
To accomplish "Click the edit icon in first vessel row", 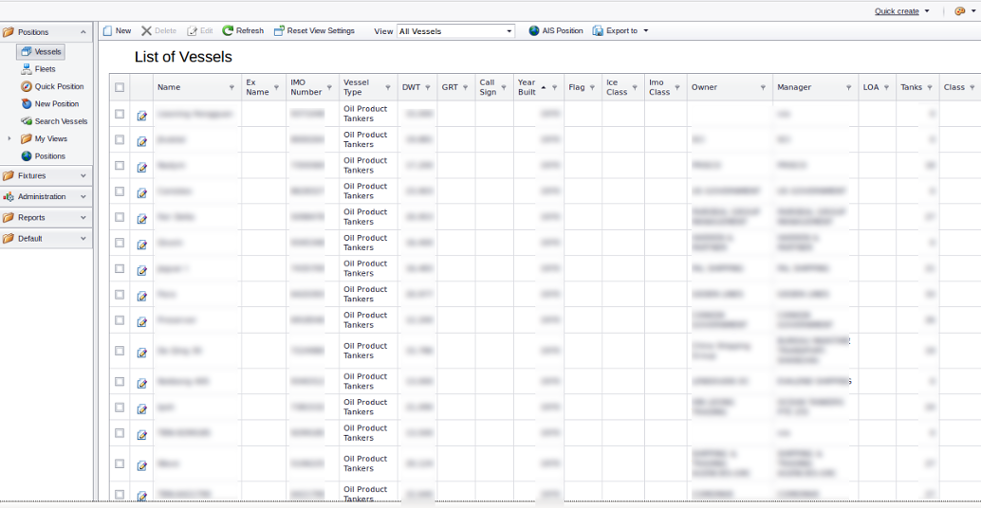I will click(x=142, y=115).
